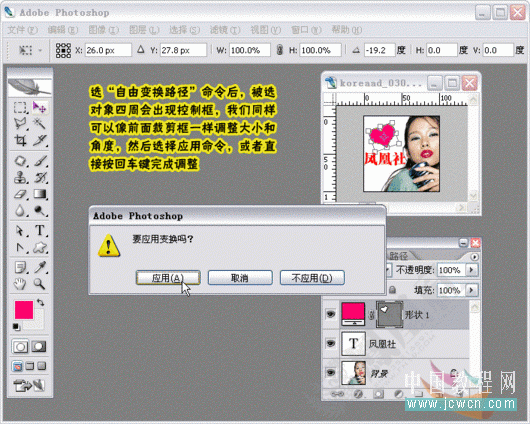This screenshot has width=530, height=424.
Task: Switch to the 路径 tab
Action: coord(399,255)
